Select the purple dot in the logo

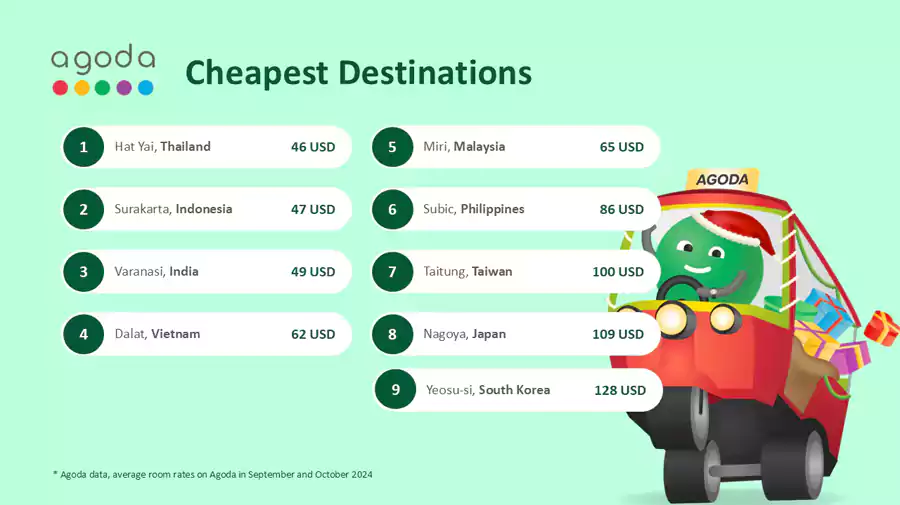(124, 88)
